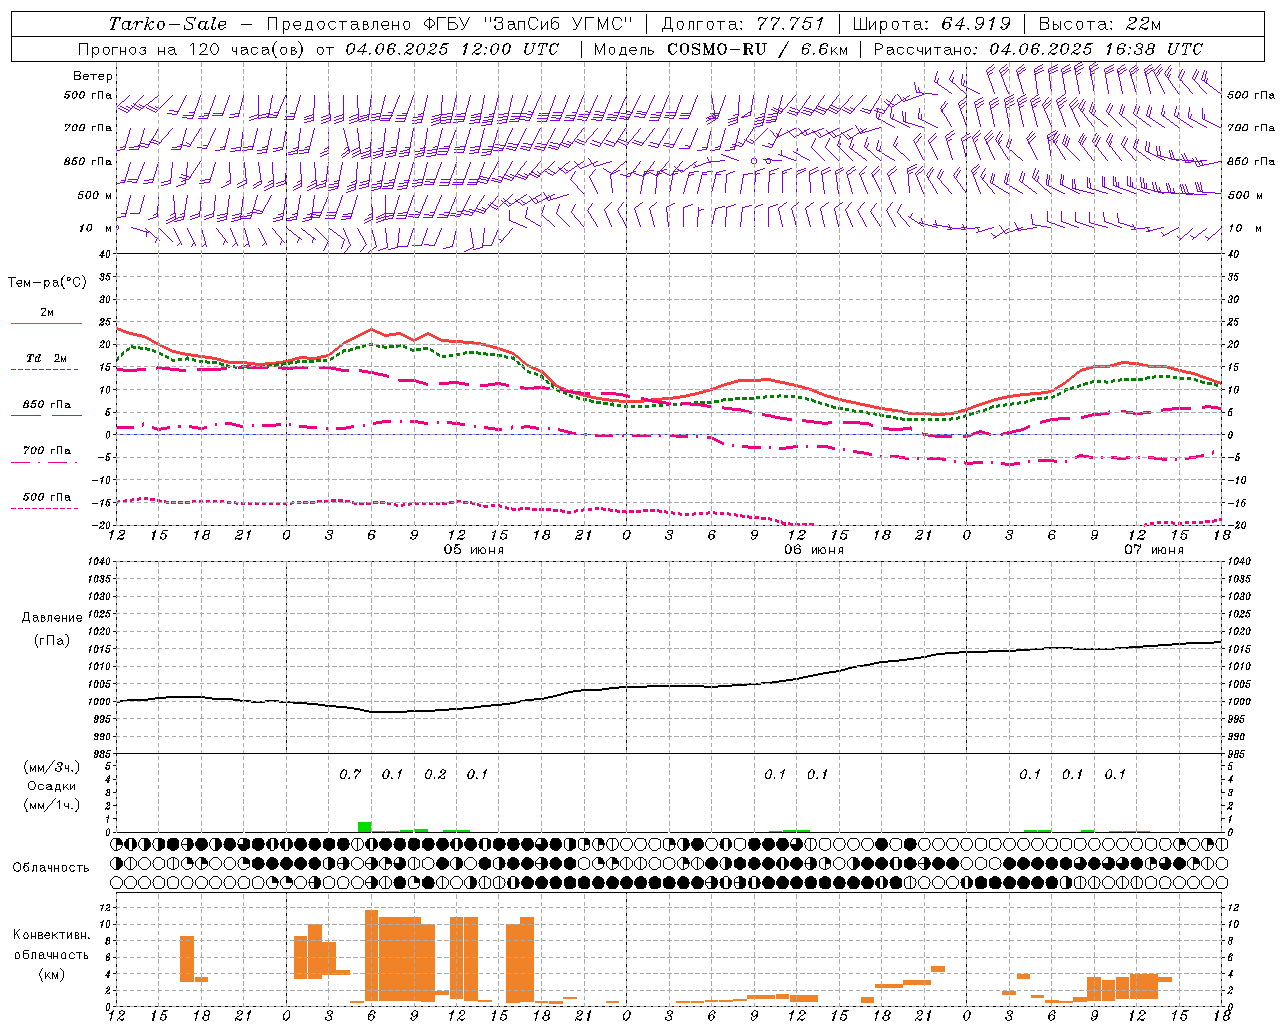Click the 'Высота: 22м' elevation text
1280x1024 pixels.
[x=1100, y=24]
